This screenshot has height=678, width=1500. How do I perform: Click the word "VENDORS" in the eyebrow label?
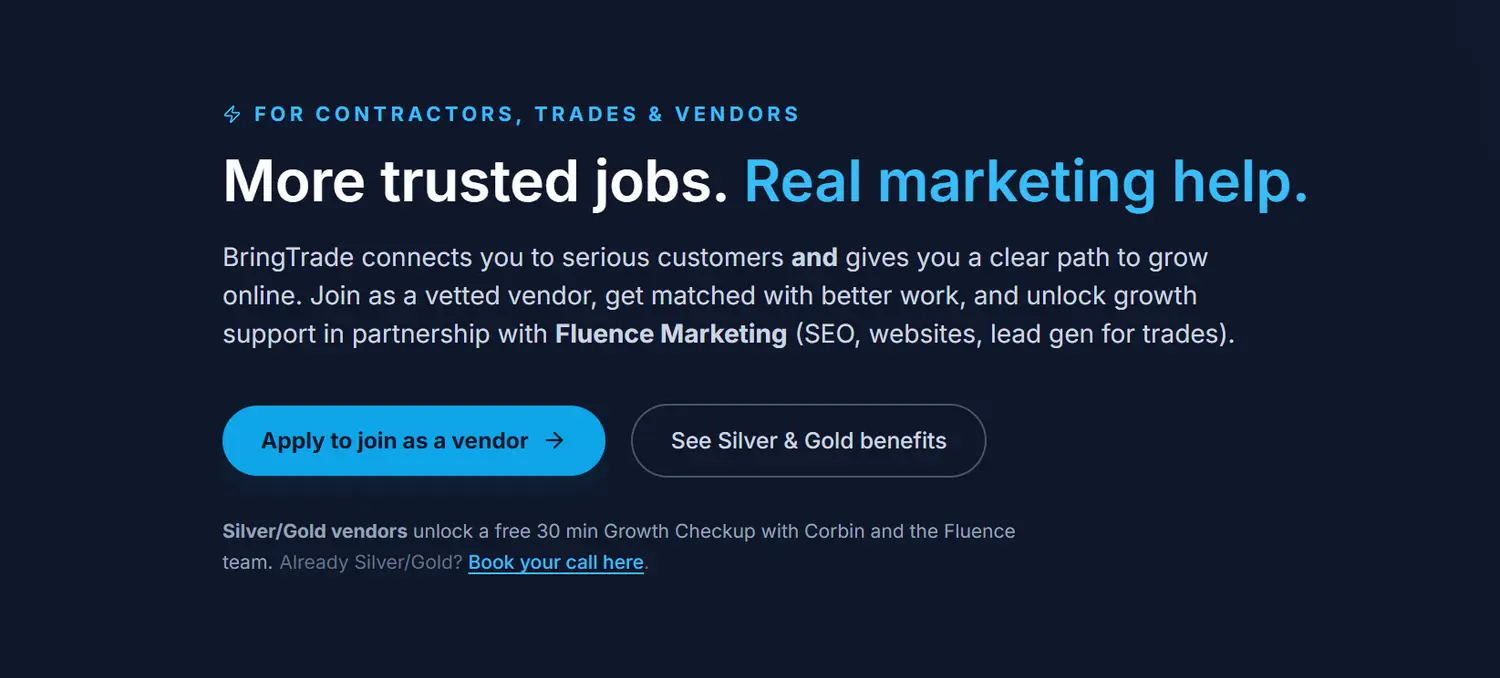[737, 114]
